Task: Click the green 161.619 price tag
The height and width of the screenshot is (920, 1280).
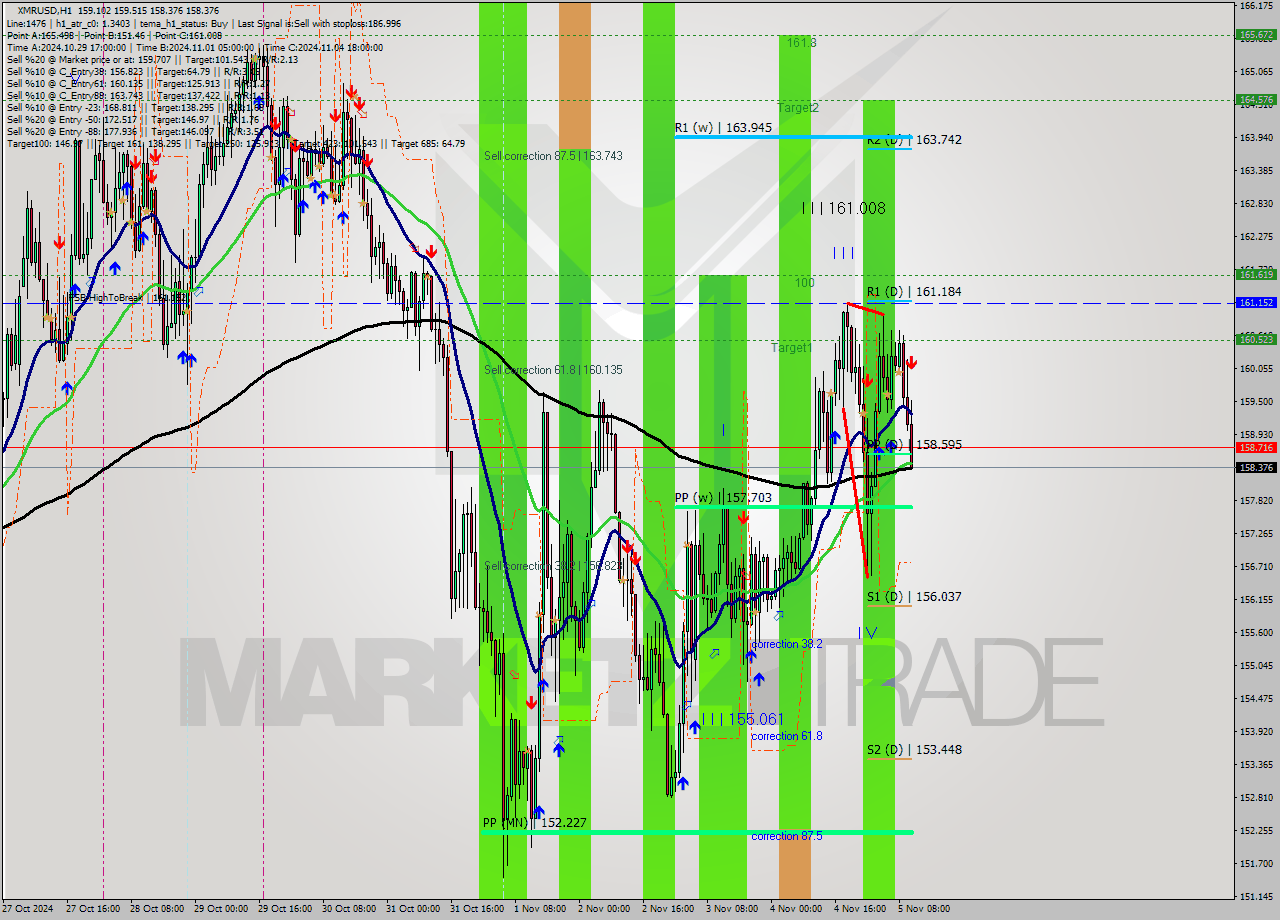Action: pos(1256,274)
